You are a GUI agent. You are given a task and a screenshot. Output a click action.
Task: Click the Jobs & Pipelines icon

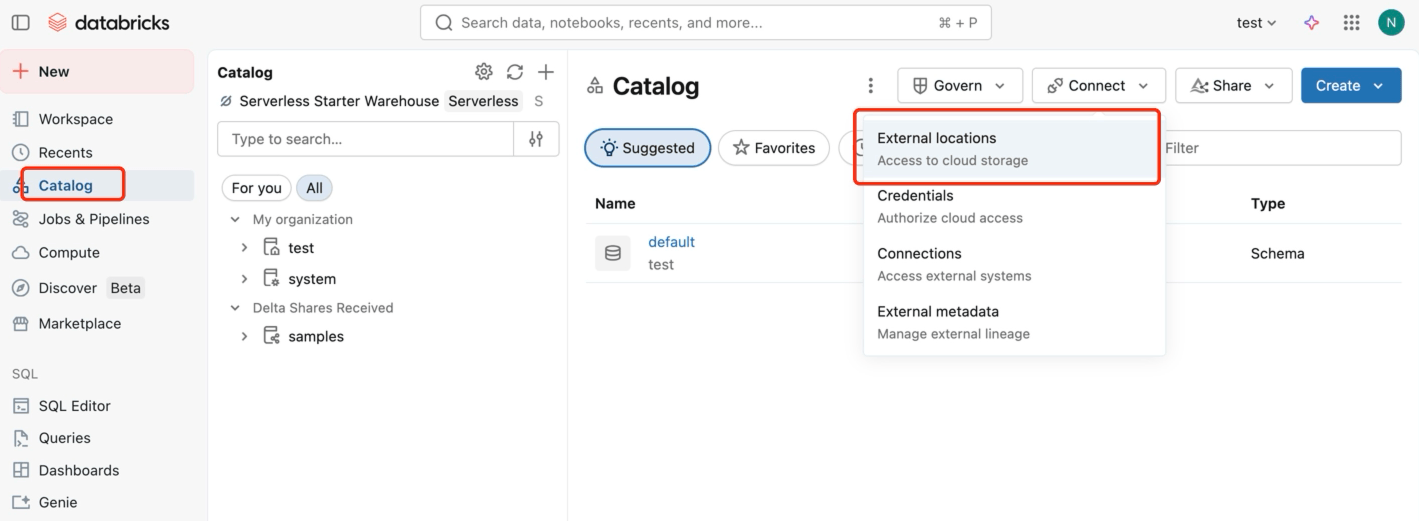20,219
